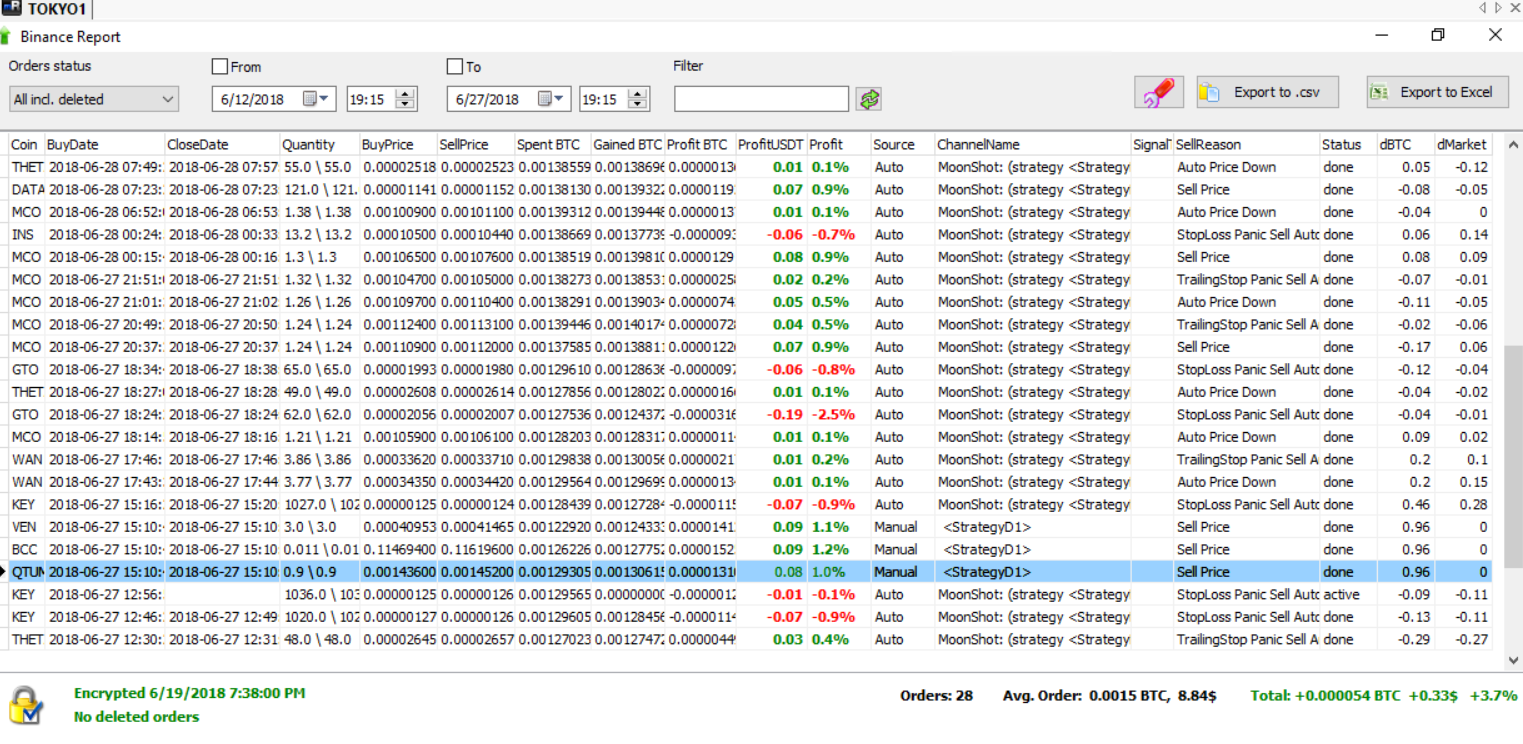This screenshot has width=1523, height=744.
Task: Click Export to .csv button
Action: coord(1266,92)
